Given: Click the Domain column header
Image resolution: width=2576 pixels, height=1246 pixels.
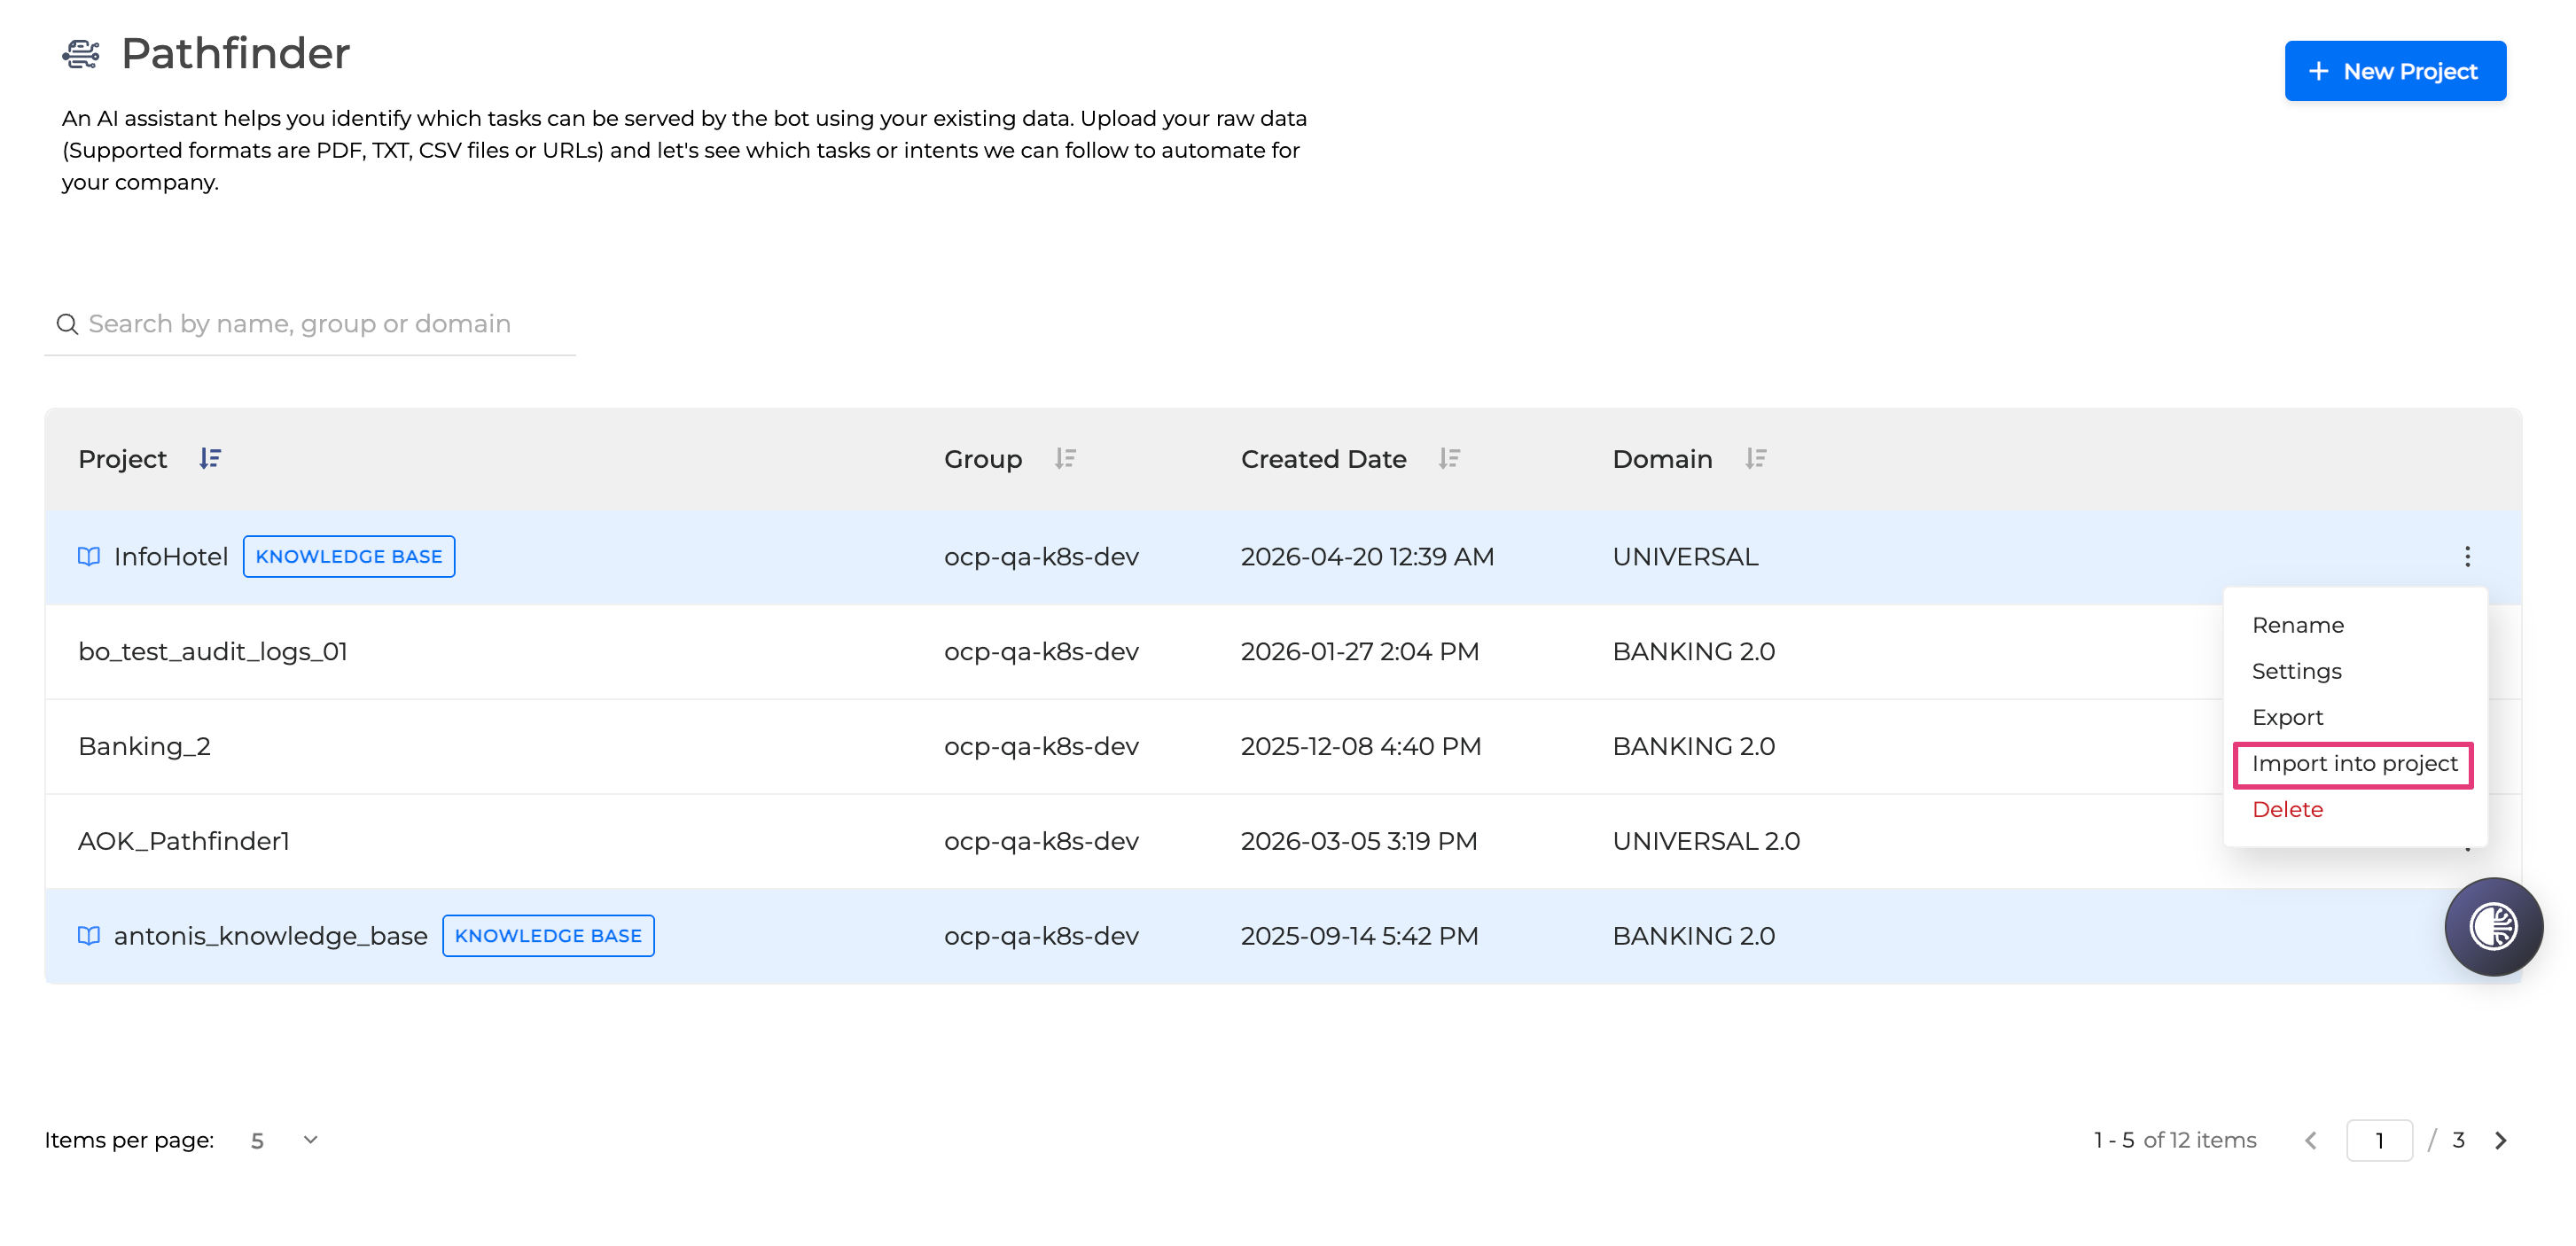Looking at the screenshot, I should (x=1662, y=459).
